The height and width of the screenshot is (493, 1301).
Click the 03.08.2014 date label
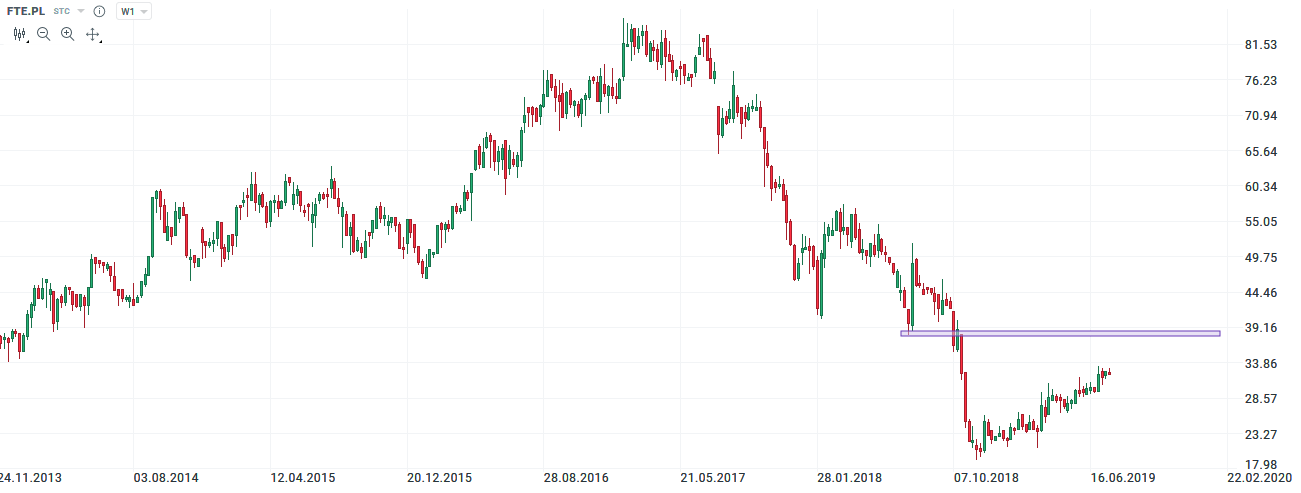167,479
